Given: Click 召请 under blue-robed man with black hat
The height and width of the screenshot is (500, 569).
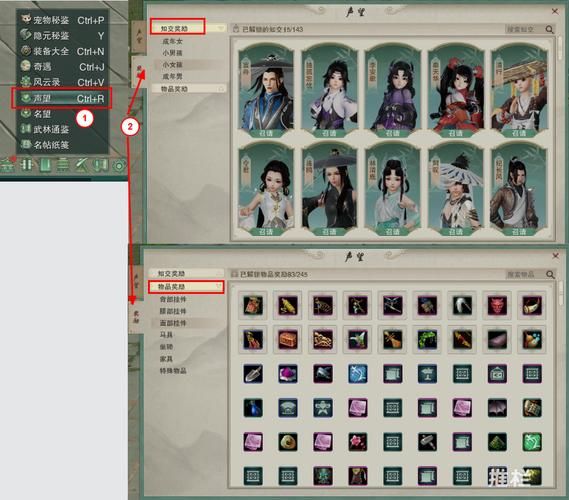Looking at the screenshot, I should pyautogui.click(x=266, y=133).
